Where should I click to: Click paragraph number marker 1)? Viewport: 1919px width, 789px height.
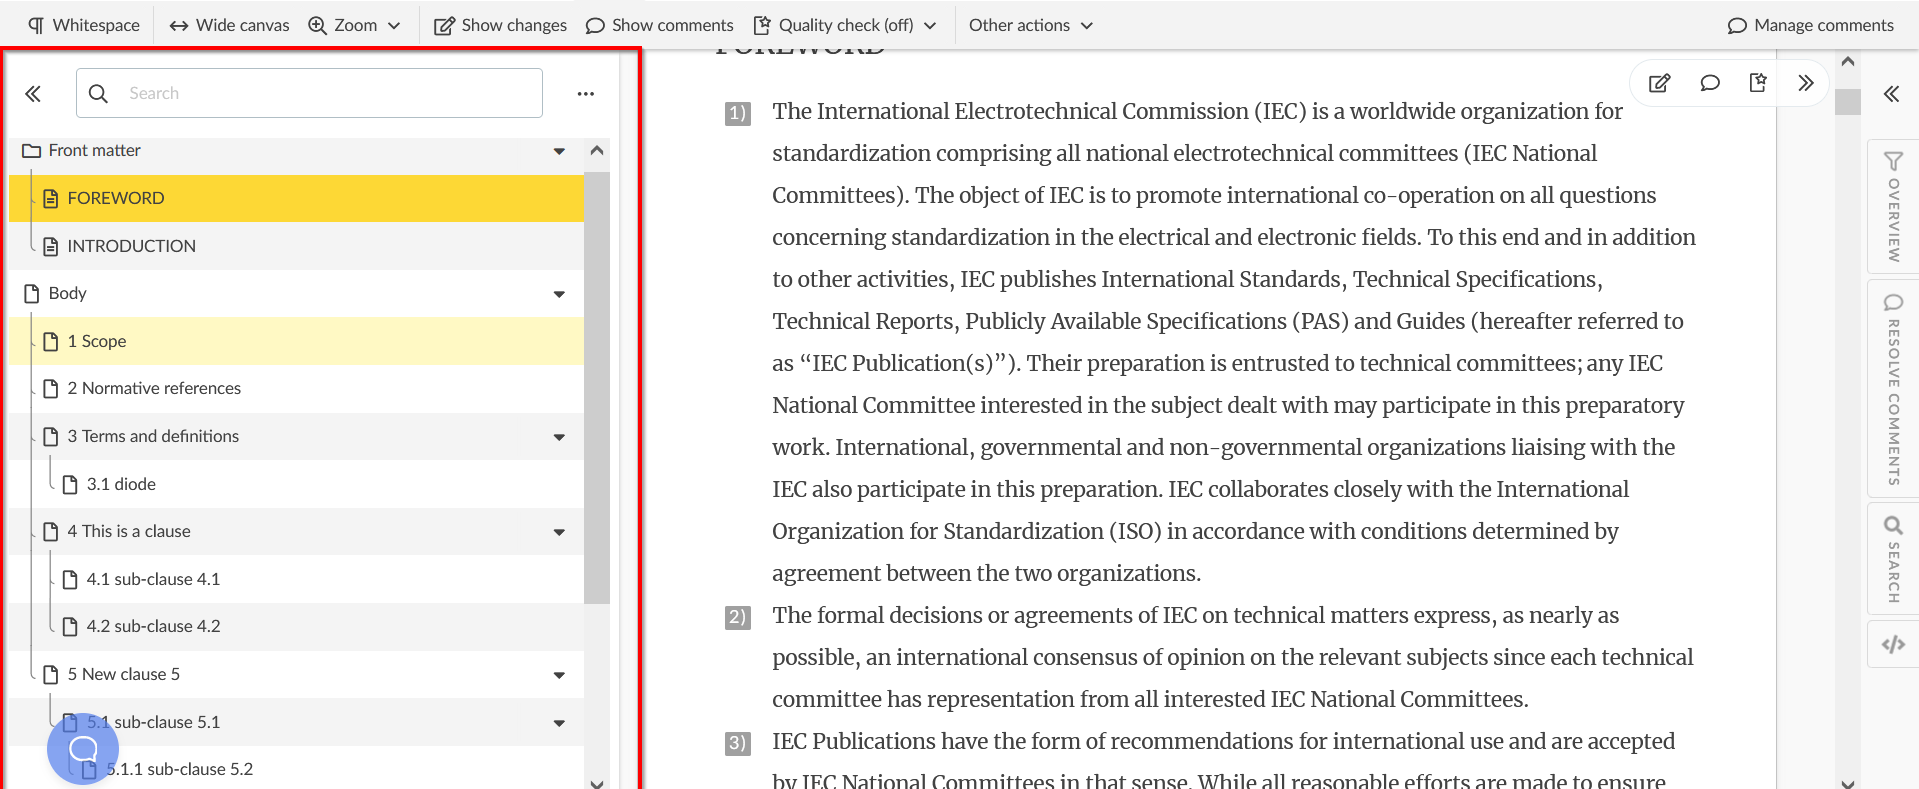point(737,113)
